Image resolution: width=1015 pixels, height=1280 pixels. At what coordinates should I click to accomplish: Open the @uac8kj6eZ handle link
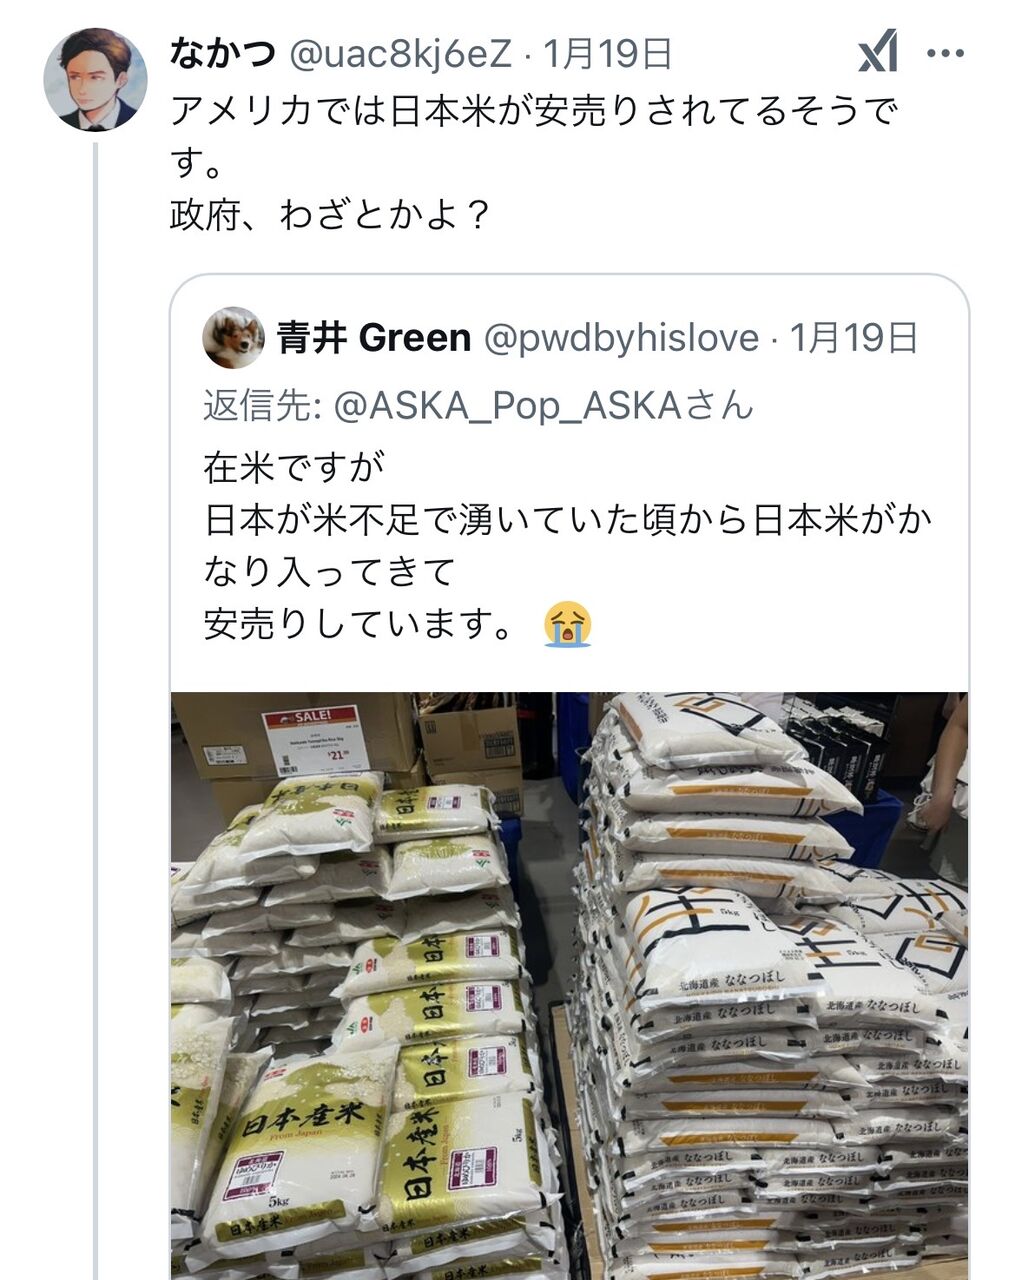(400, 53)
